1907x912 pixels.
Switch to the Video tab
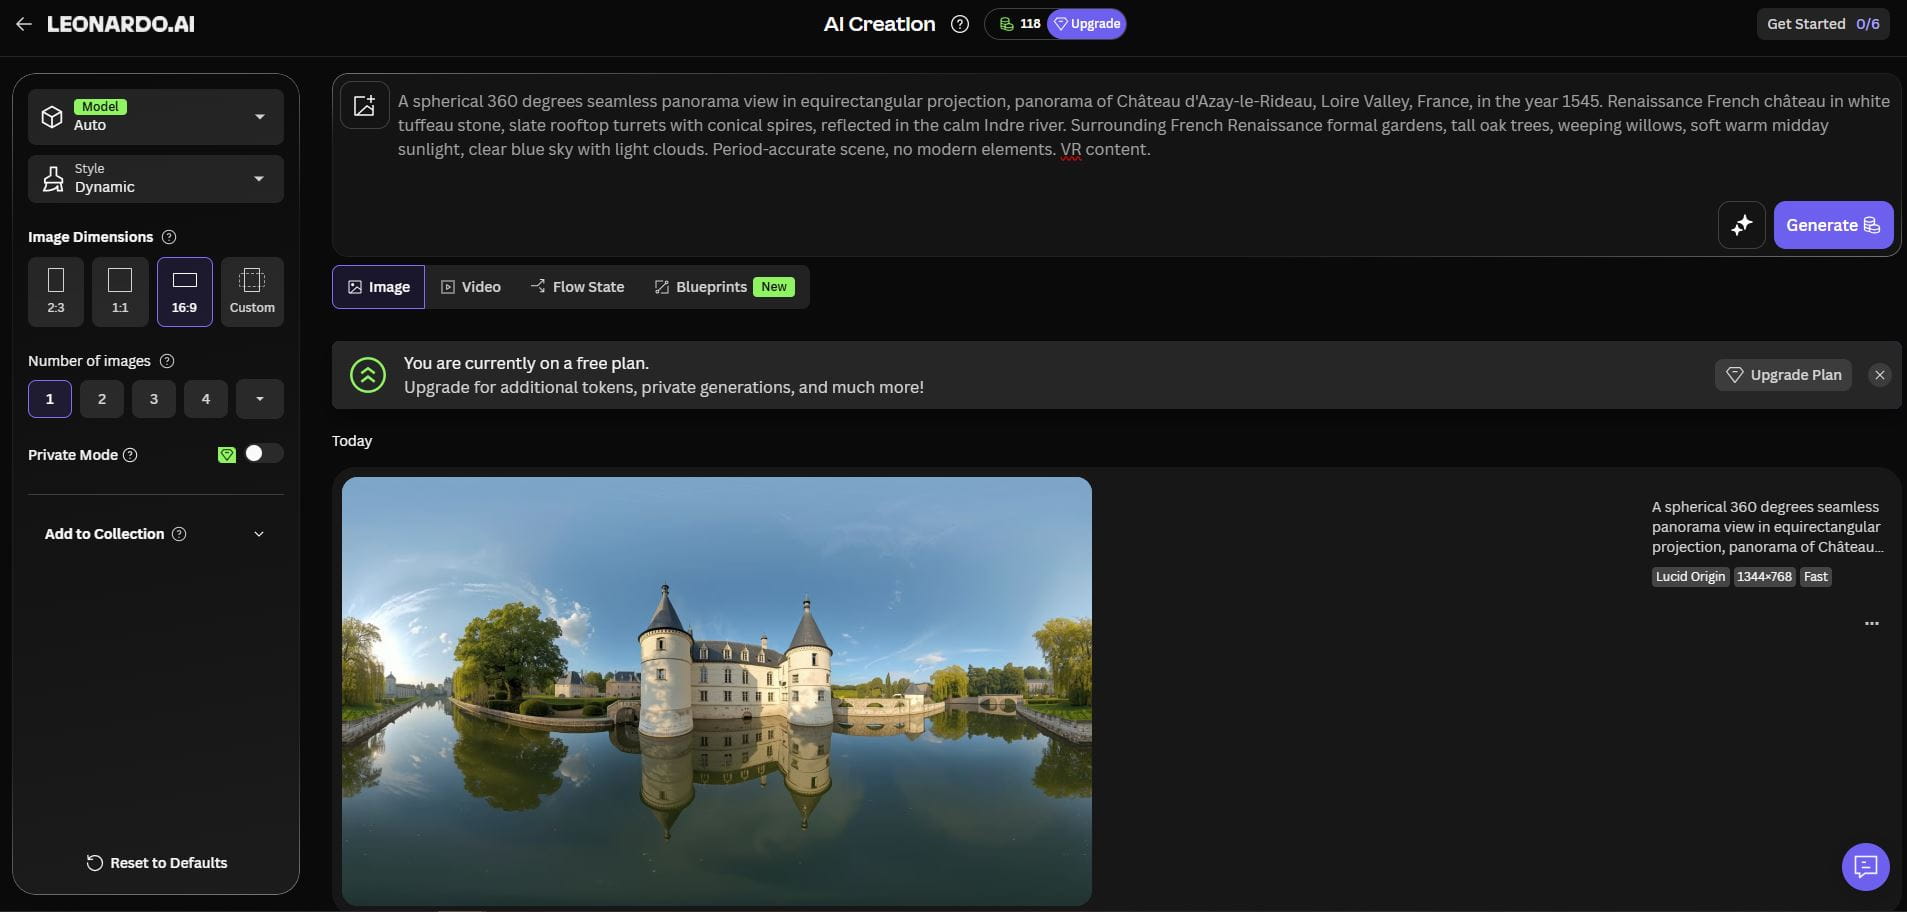tap(471, 287)
